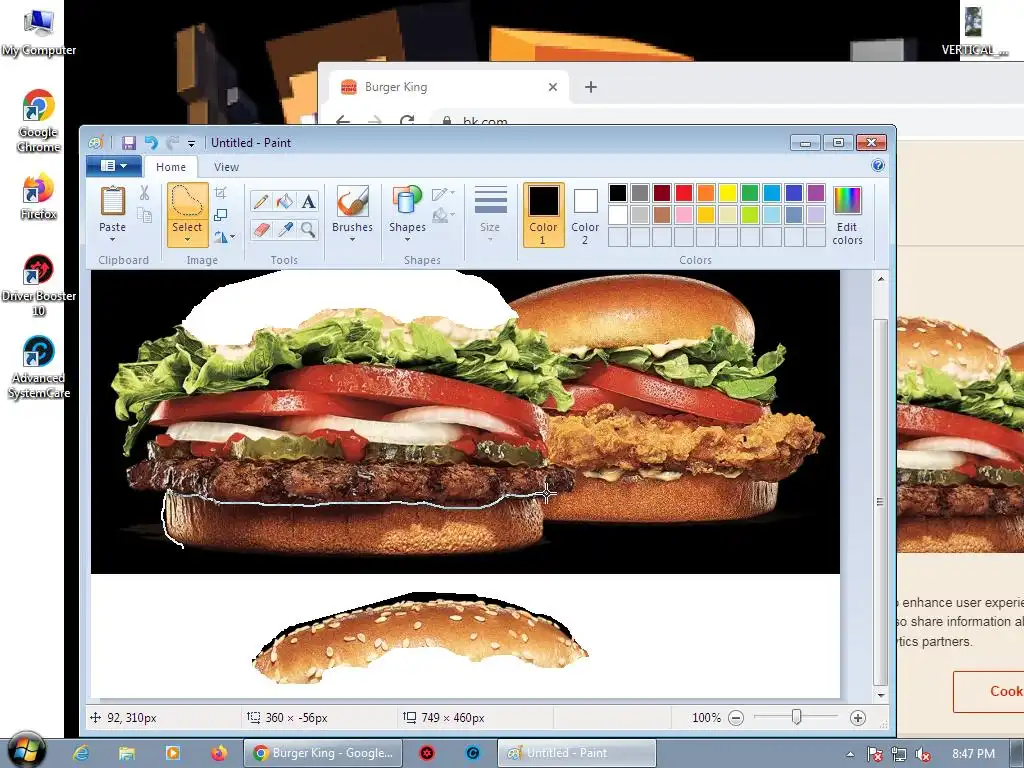Open Windows Explorer folder in taskbar
This screenshot has height=768, width=1024.
(127, 753)
